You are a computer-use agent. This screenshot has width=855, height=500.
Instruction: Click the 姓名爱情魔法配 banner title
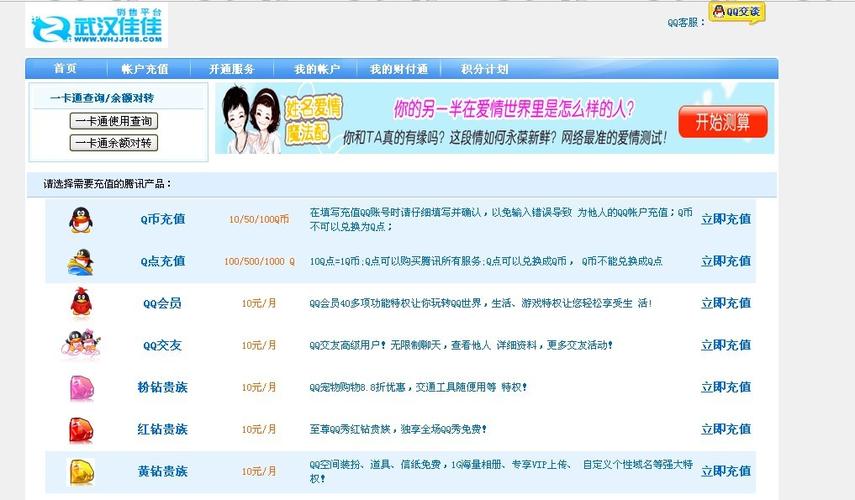coord(314,119)
